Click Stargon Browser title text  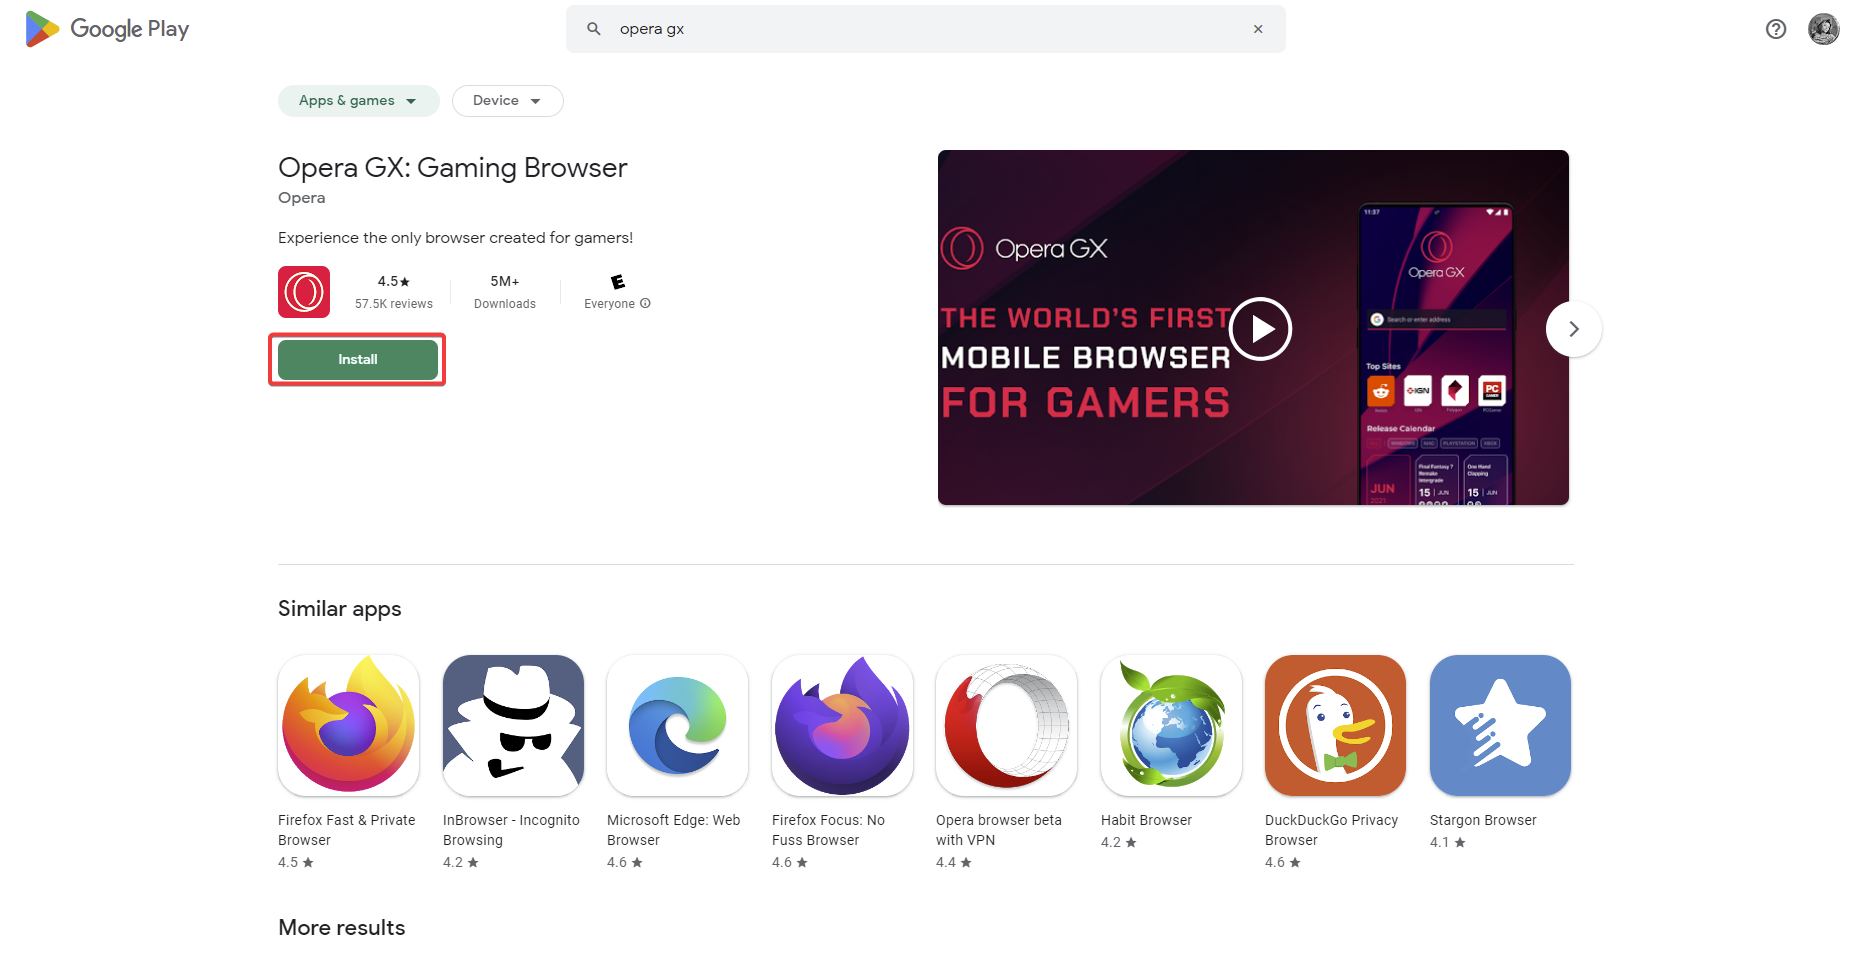click(x=1483, y=820)
